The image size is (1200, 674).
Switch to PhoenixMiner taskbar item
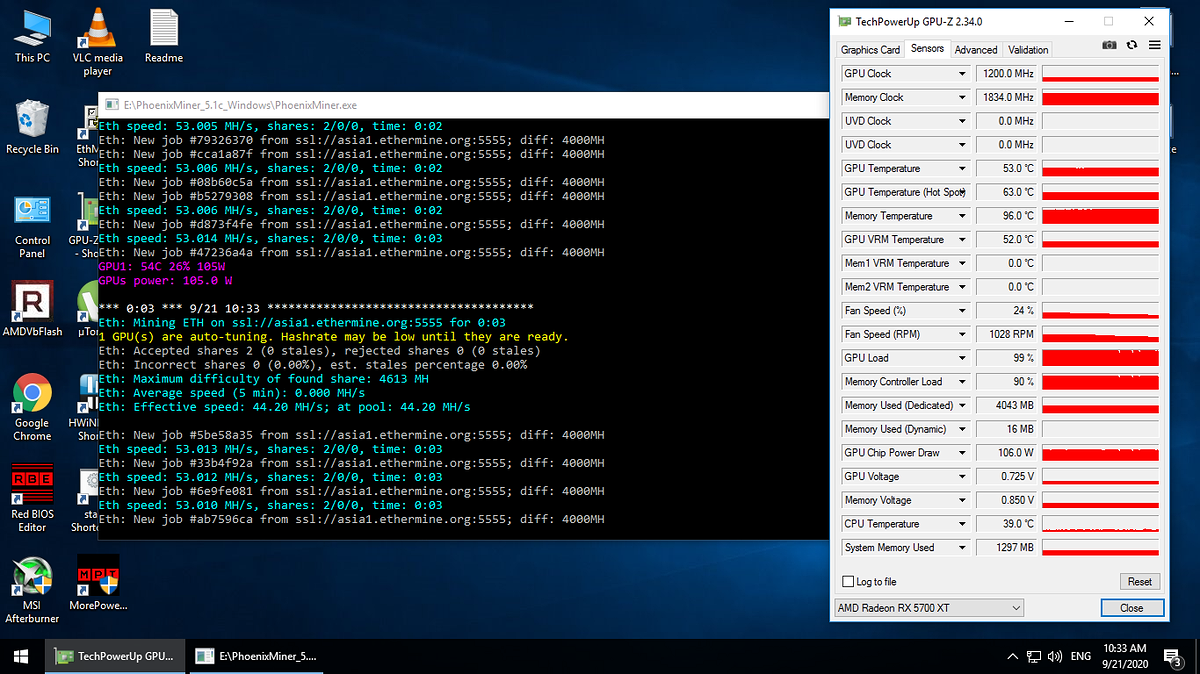click(x=258, y=656)
